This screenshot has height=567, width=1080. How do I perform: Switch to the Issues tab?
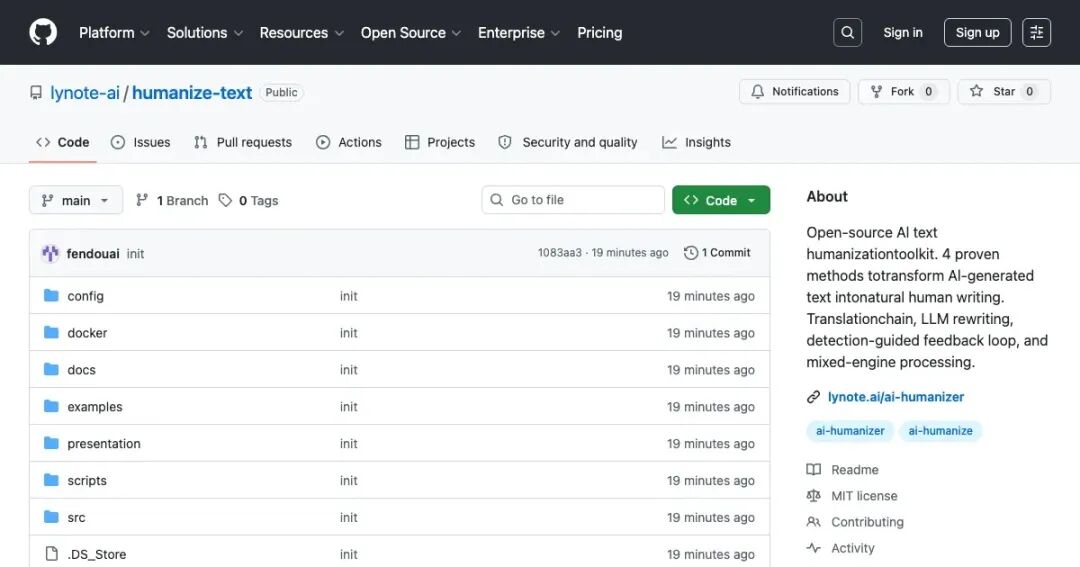point(141,143)
